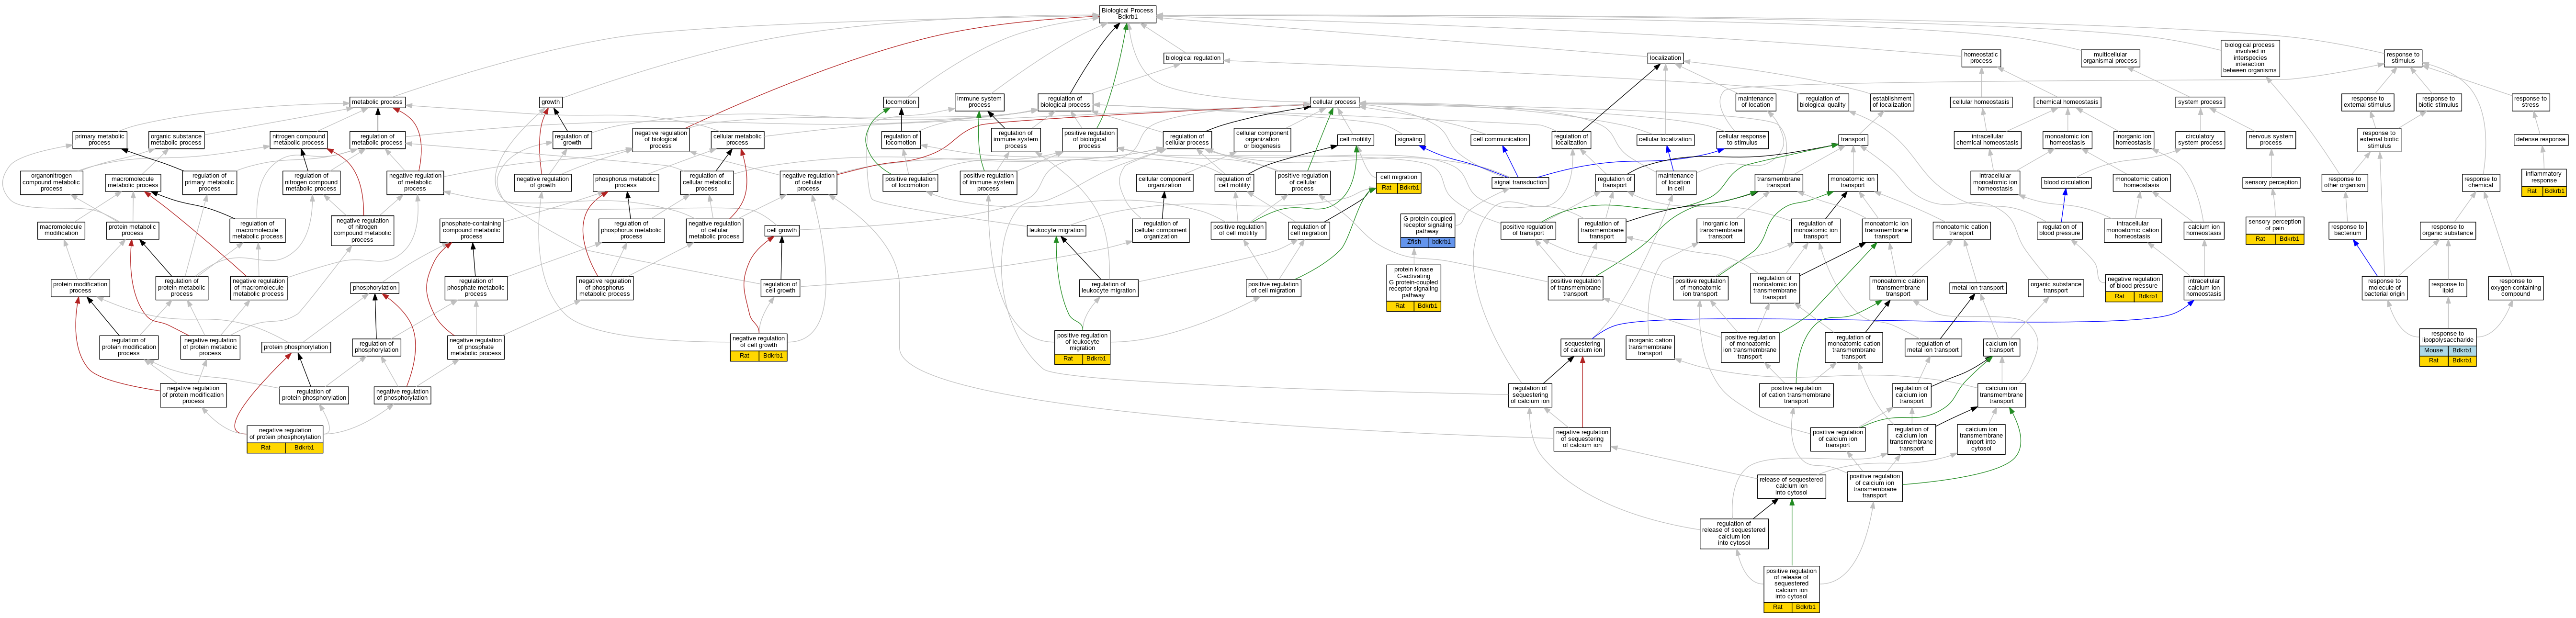2576x618 pixels.
Task: Click the root node 'Biological Process Bdkrb1'
Action: [x=1127, y=14]
